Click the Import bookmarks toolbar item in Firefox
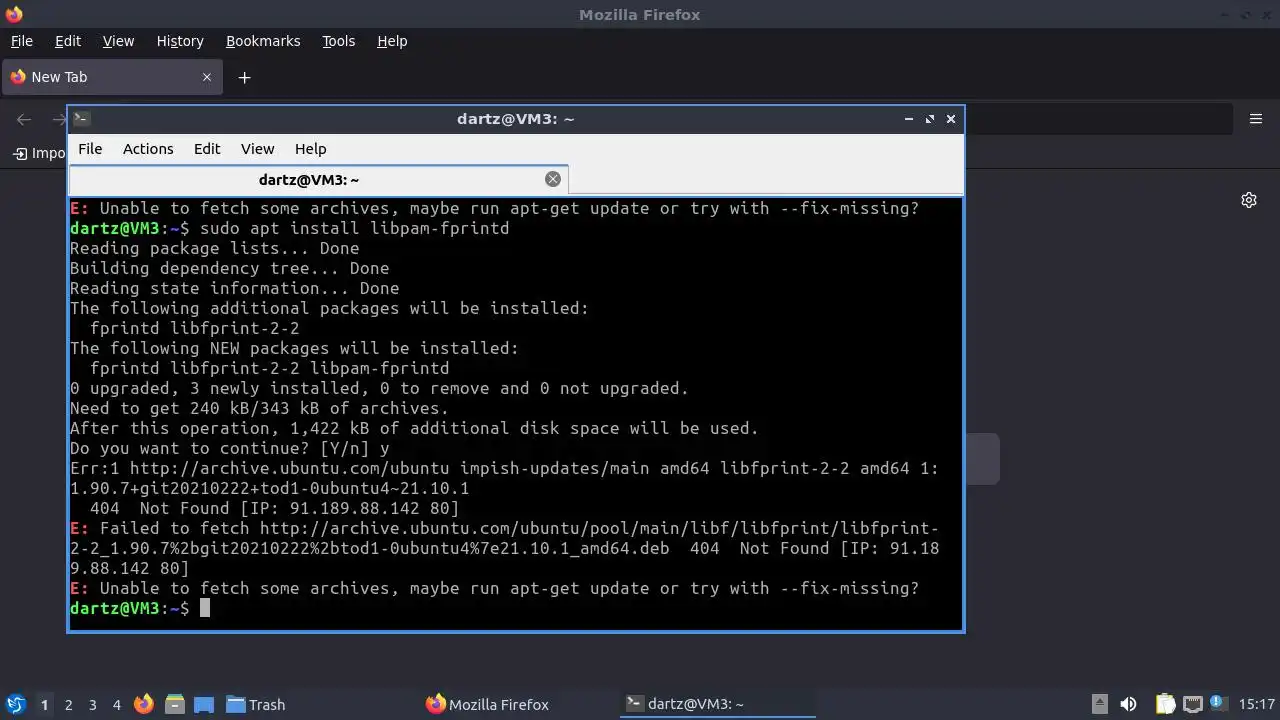The width and height of the screenshot is (1280, 720). pos(39,153)
